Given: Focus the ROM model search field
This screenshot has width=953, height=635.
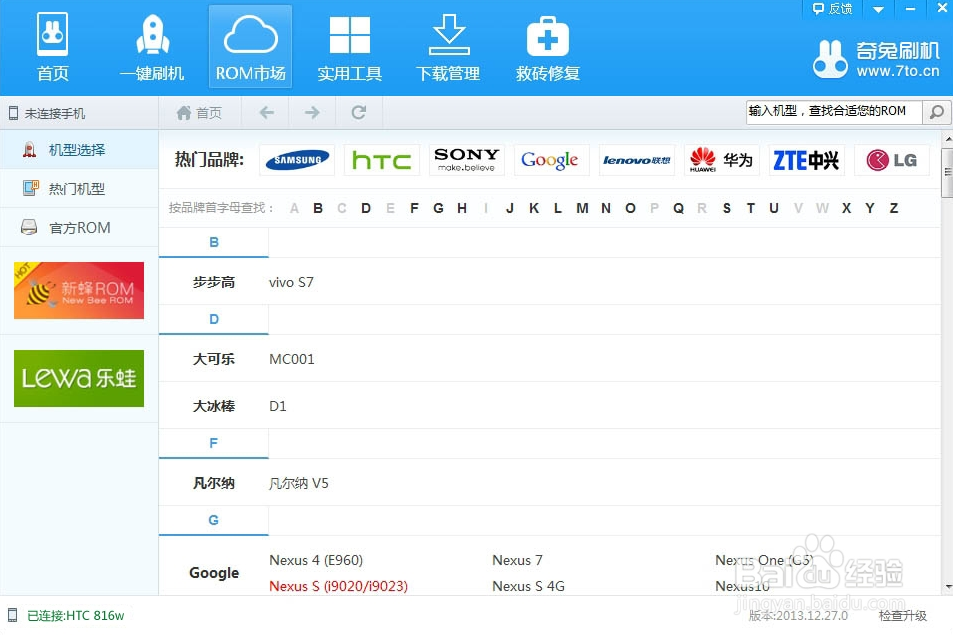Looking at the screenshot, I should coord(834,112).
